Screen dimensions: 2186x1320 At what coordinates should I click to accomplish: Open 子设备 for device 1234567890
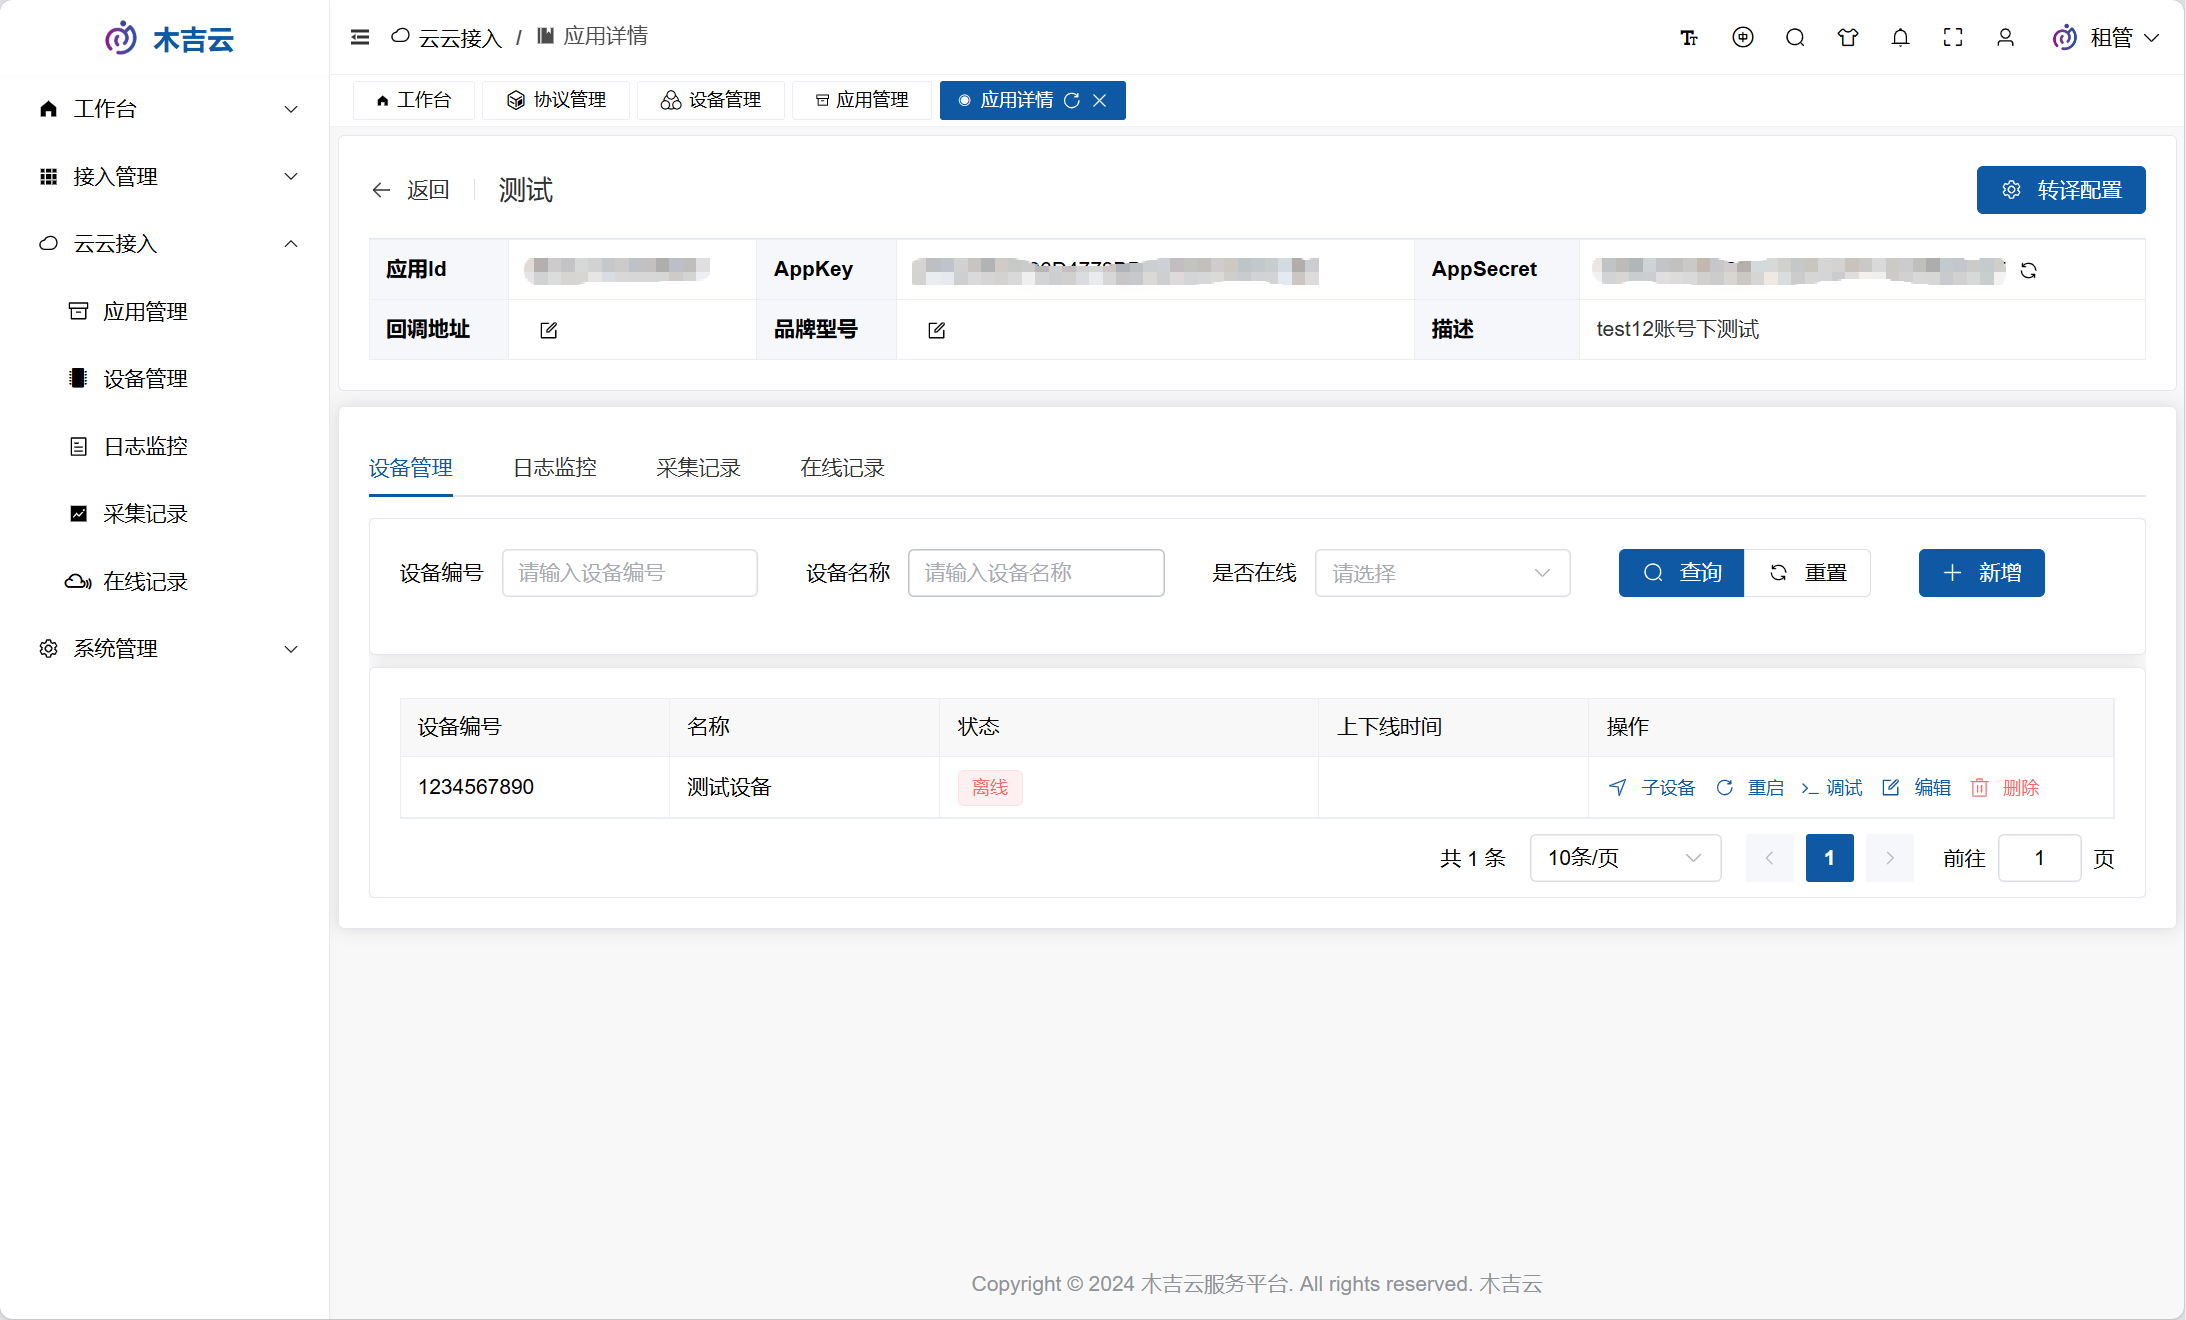pos(1652,788)
